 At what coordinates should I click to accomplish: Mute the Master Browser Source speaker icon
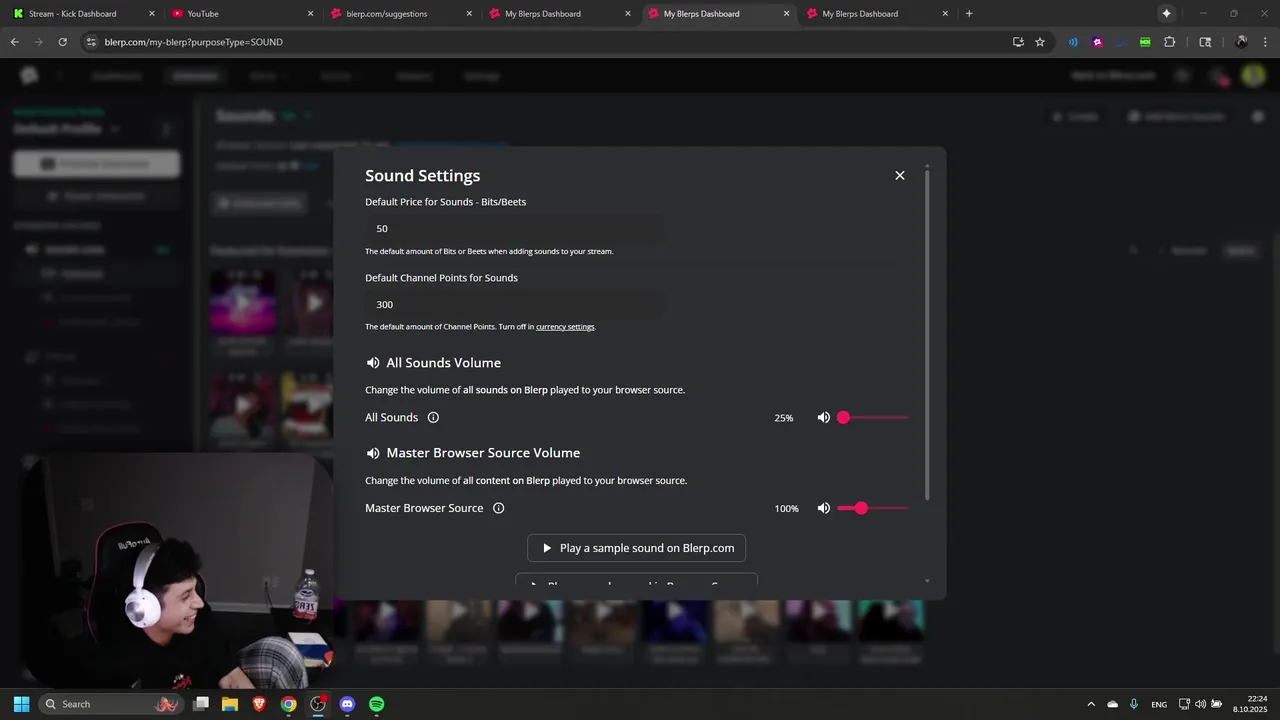824,508
